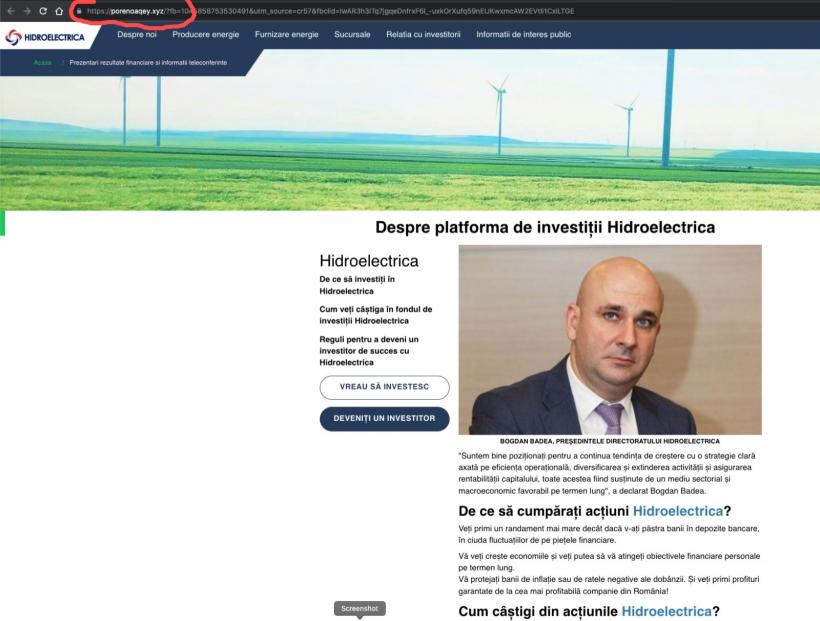The width and height of the screenshot is (820, 621).
Task: Click the padlock icon in the address bar
Action: tap(81, 12)
